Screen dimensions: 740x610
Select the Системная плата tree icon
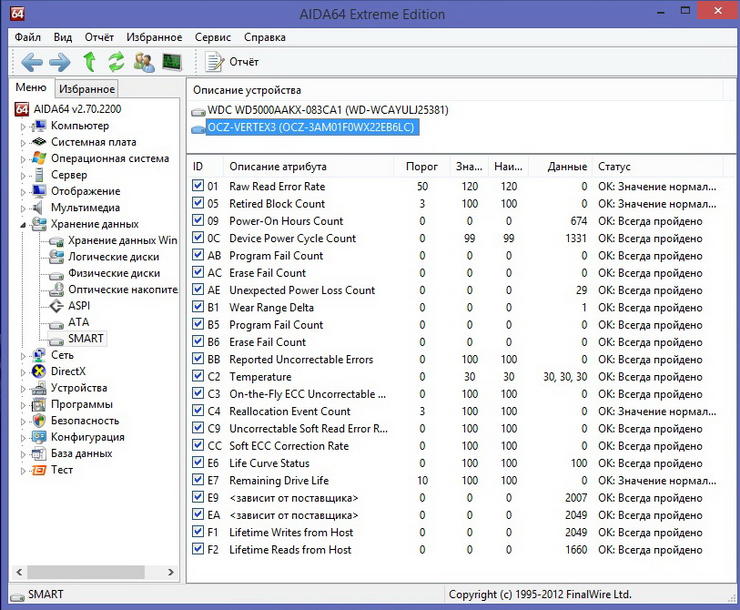tap(39, 142)
